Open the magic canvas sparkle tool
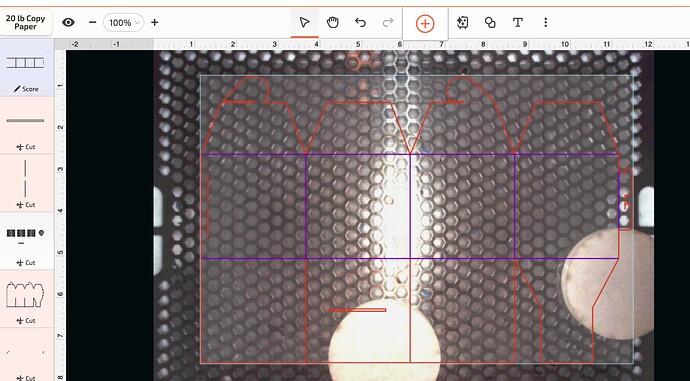690x381 pixels. click(x=462, y=22)
